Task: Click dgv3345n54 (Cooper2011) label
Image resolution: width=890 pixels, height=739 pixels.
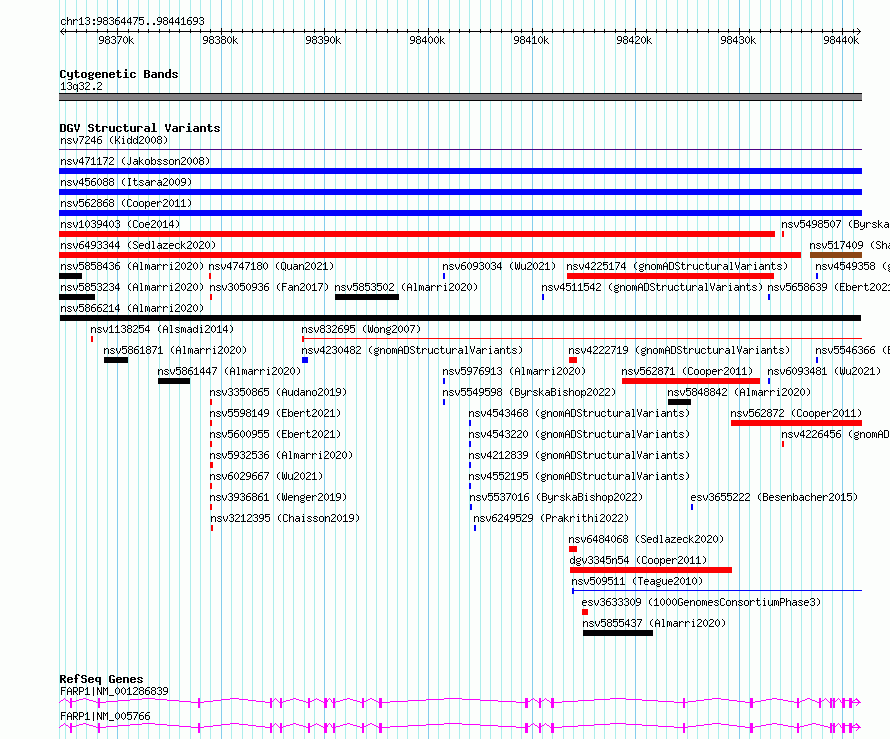Action: (x=638, y=560)
